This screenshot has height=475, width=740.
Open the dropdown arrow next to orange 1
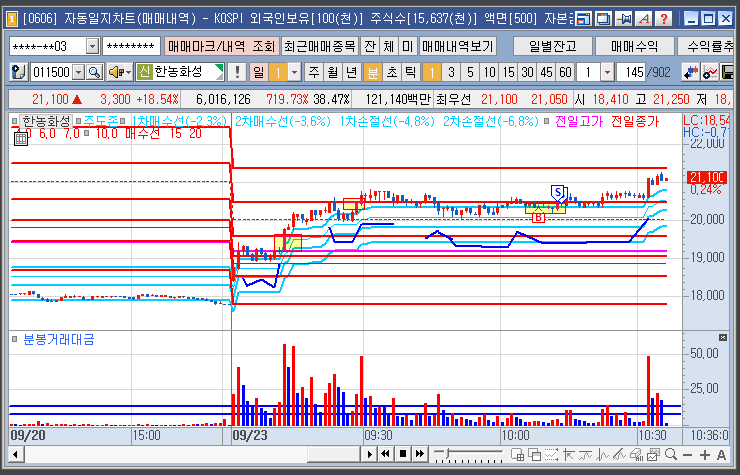coord(294,72)
